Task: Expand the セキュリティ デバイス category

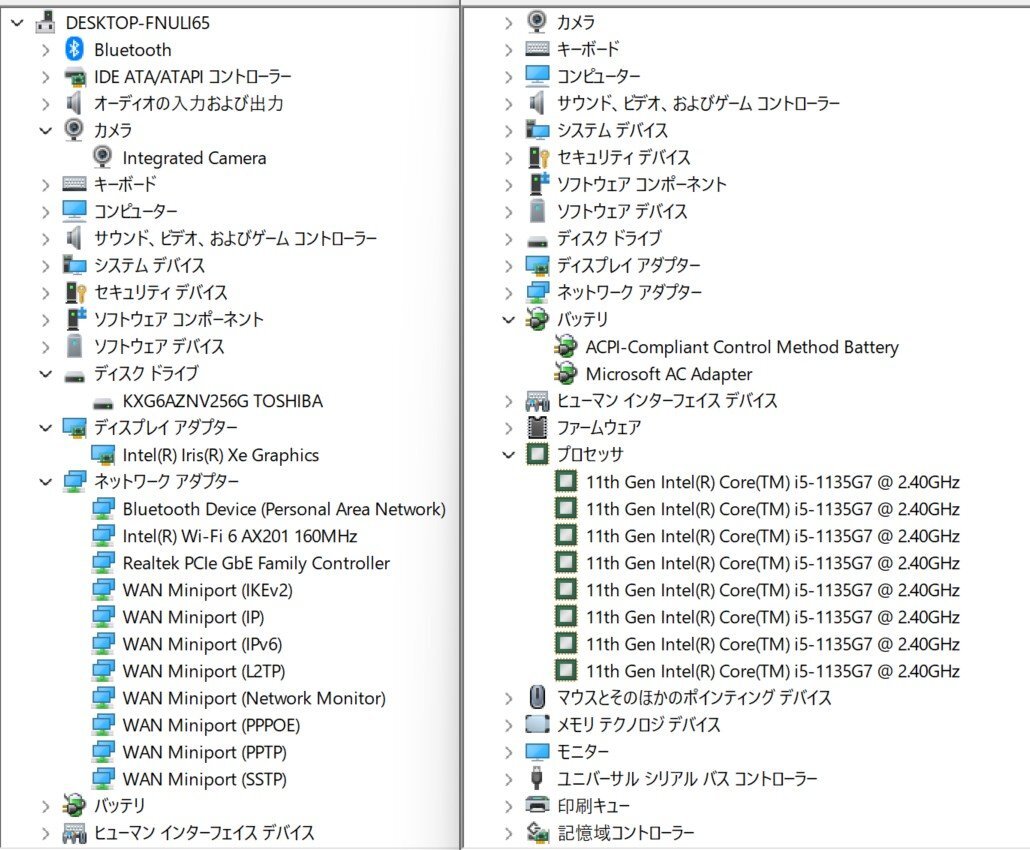Action: click(44, 292)
